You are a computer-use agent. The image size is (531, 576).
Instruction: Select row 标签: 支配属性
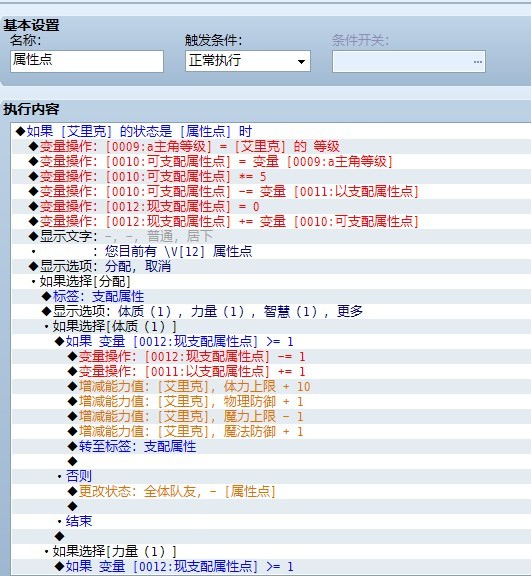click(271, 296)
